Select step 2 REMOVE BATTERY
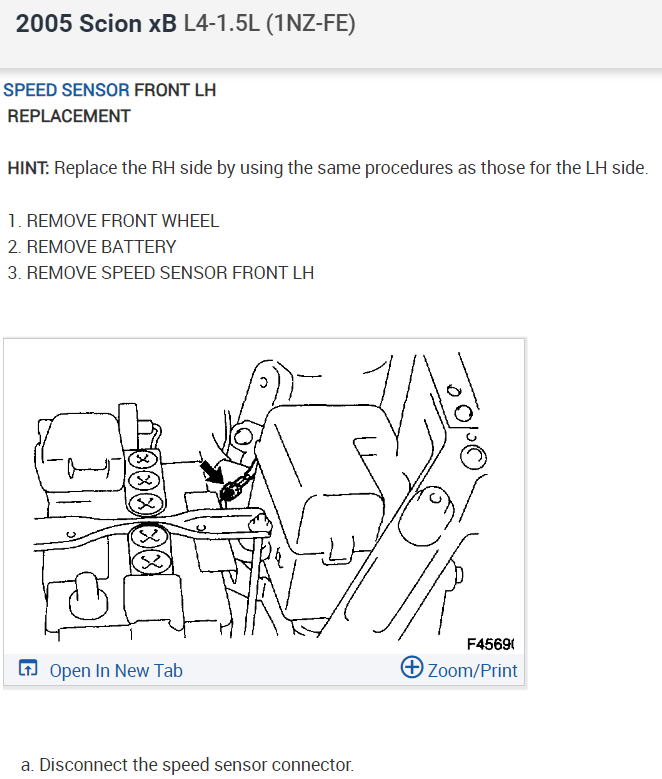The height and width of the screenshot is (779, 662). [x=92, y=247]
